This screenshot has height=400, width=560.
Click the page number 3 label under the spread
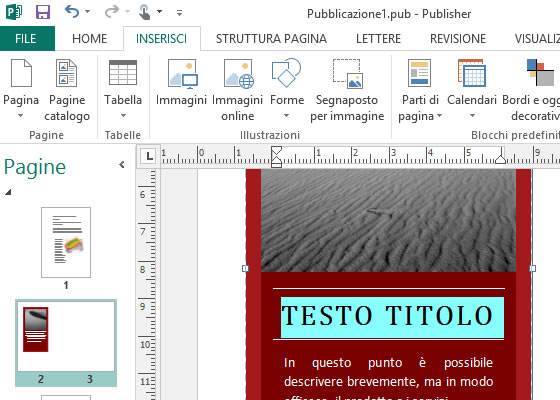tap(90, 379)
